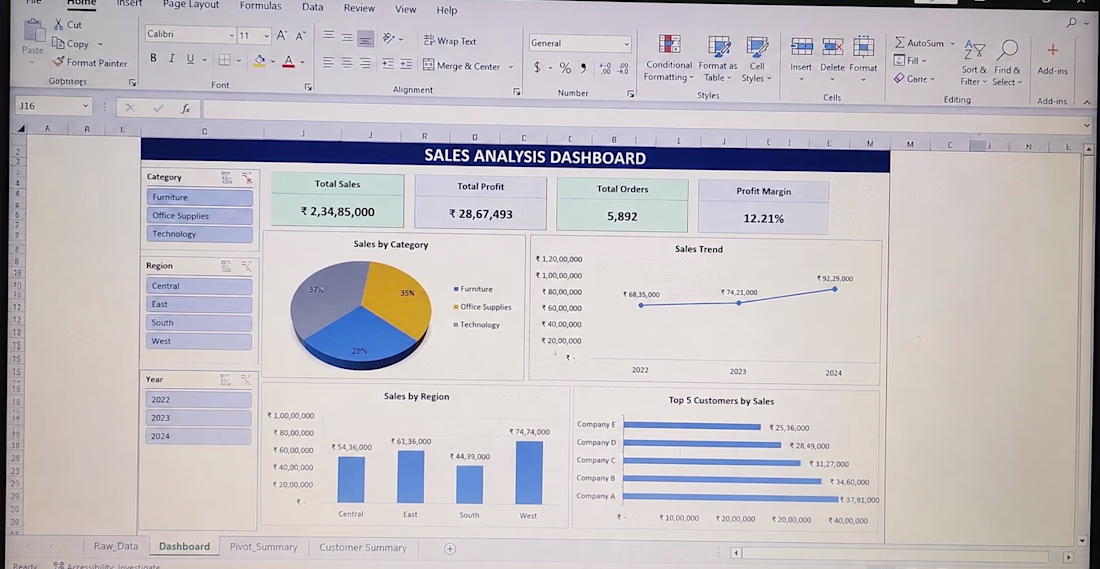The width and height of the screenshot is (1100, 569).
Task: Select 2023 in Year slicer
Action: tap(199, 418)
